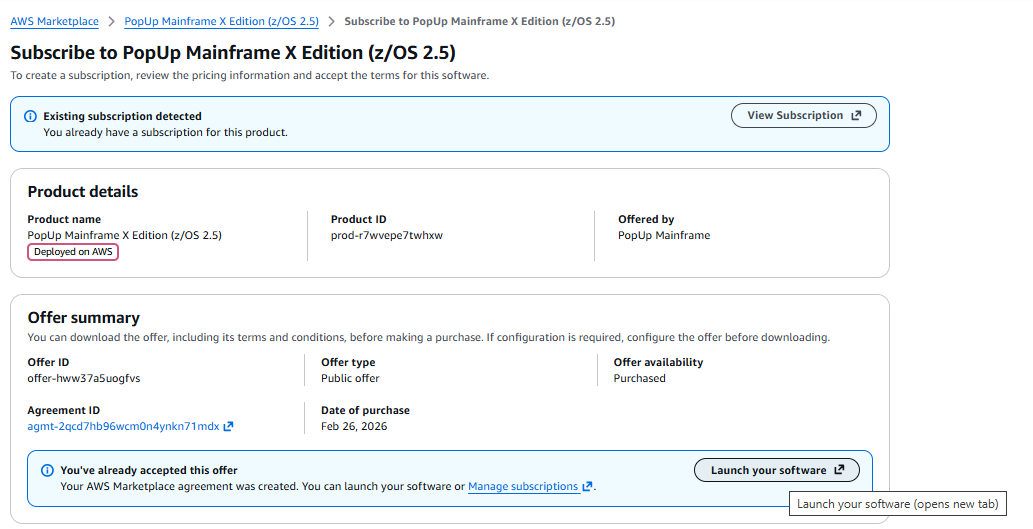Click the View Subscription button
Viewport: 1033px width, 529px height.
803,115
